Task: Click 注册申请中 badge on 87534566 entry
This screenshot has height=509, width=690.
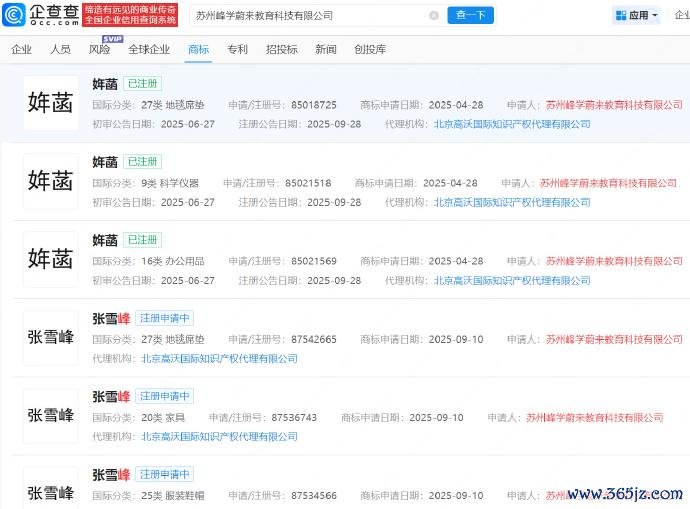Action: pos(165,474)
